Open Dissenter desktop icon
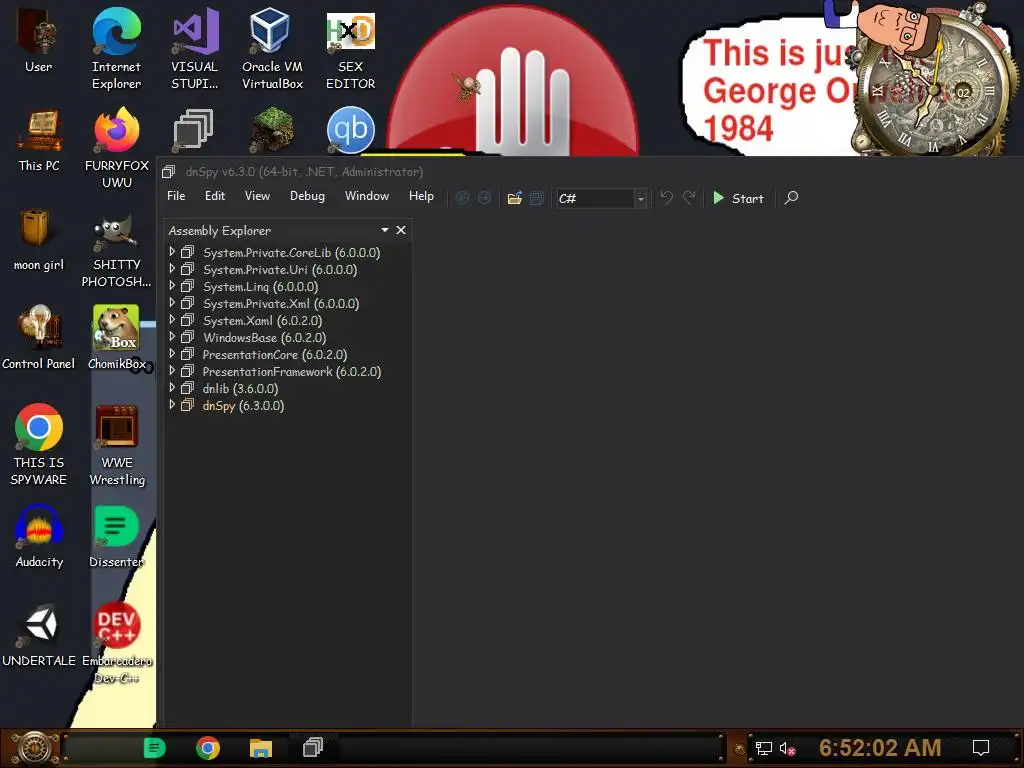The image size is (1024, 768). pos(116,536)
